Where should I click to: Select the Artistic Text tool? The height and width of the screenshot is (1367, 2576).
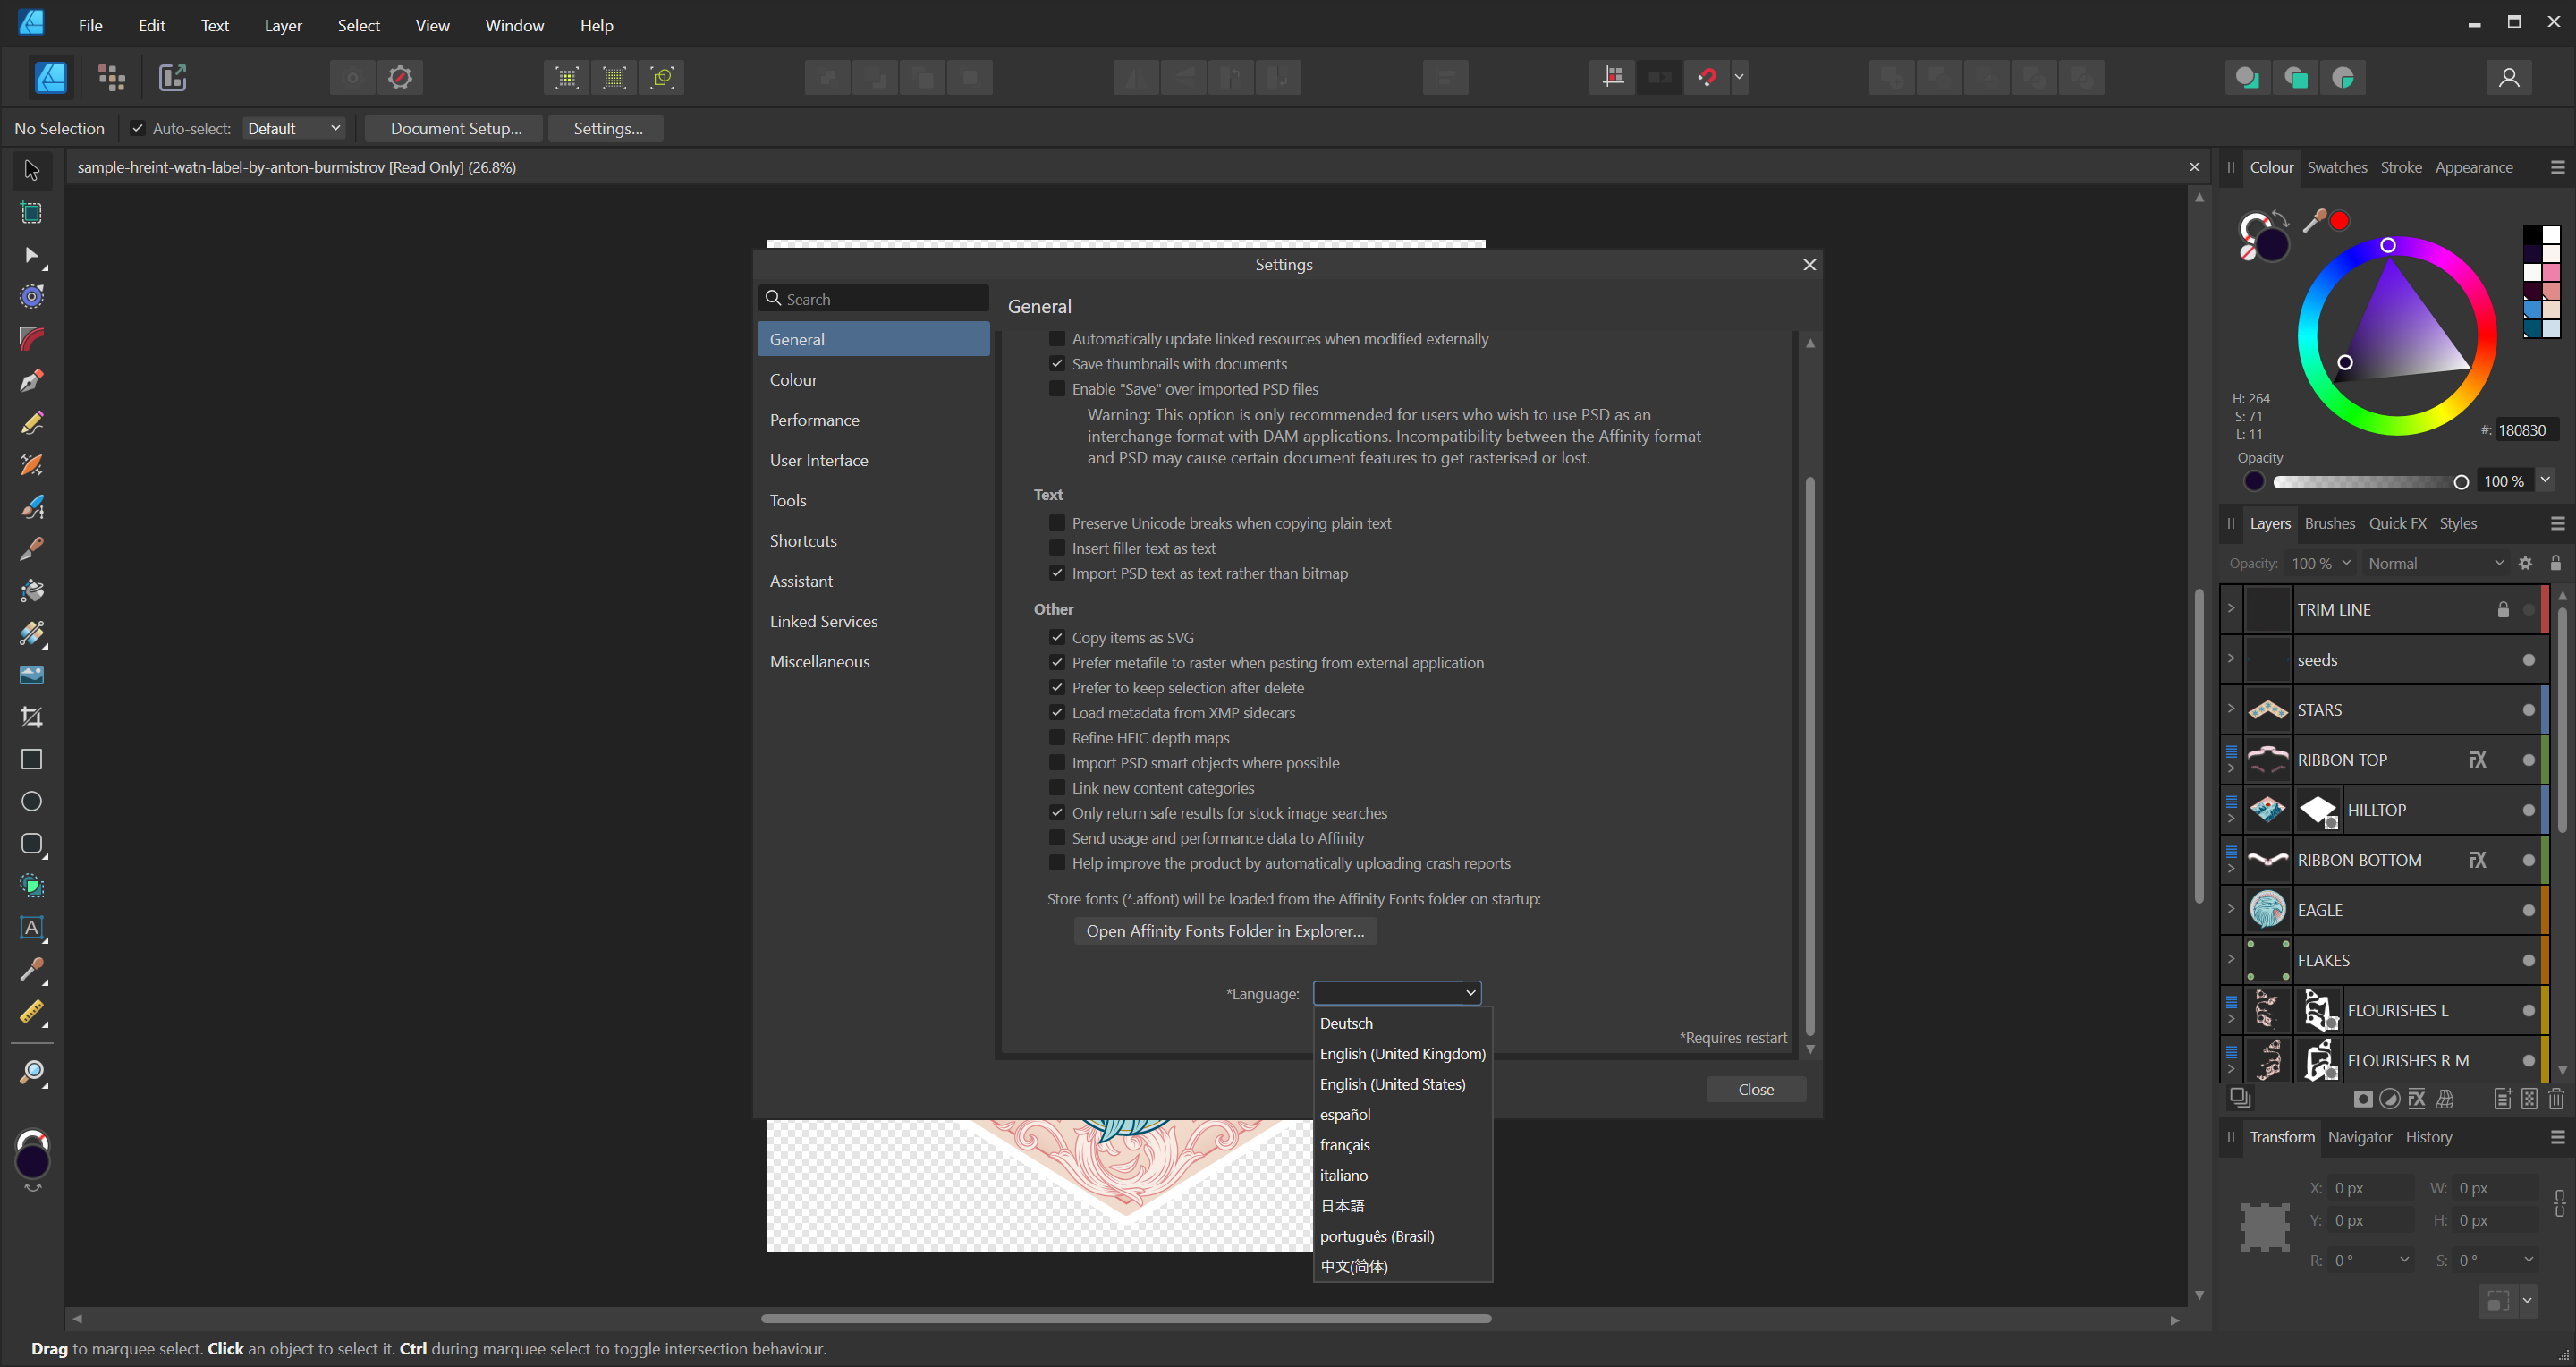32,927
